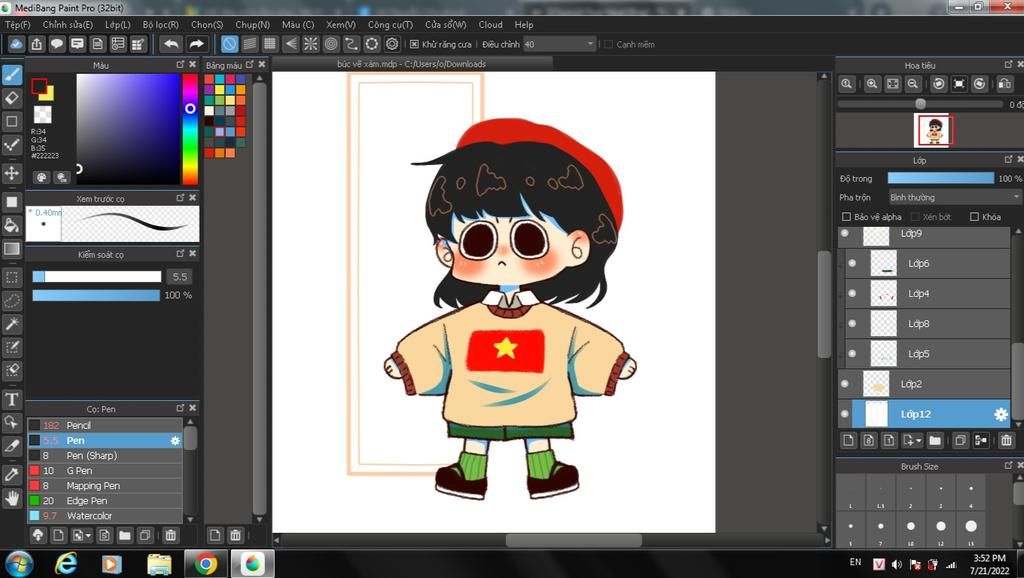
Task: Select the Mapping Pen brush
Action: click(x=104, y=485)
